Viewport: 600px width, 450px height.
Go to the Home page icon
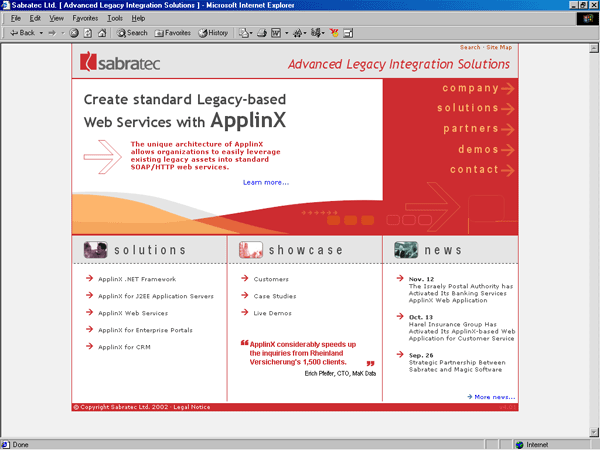pyautogui.click(x=102, y=33)
